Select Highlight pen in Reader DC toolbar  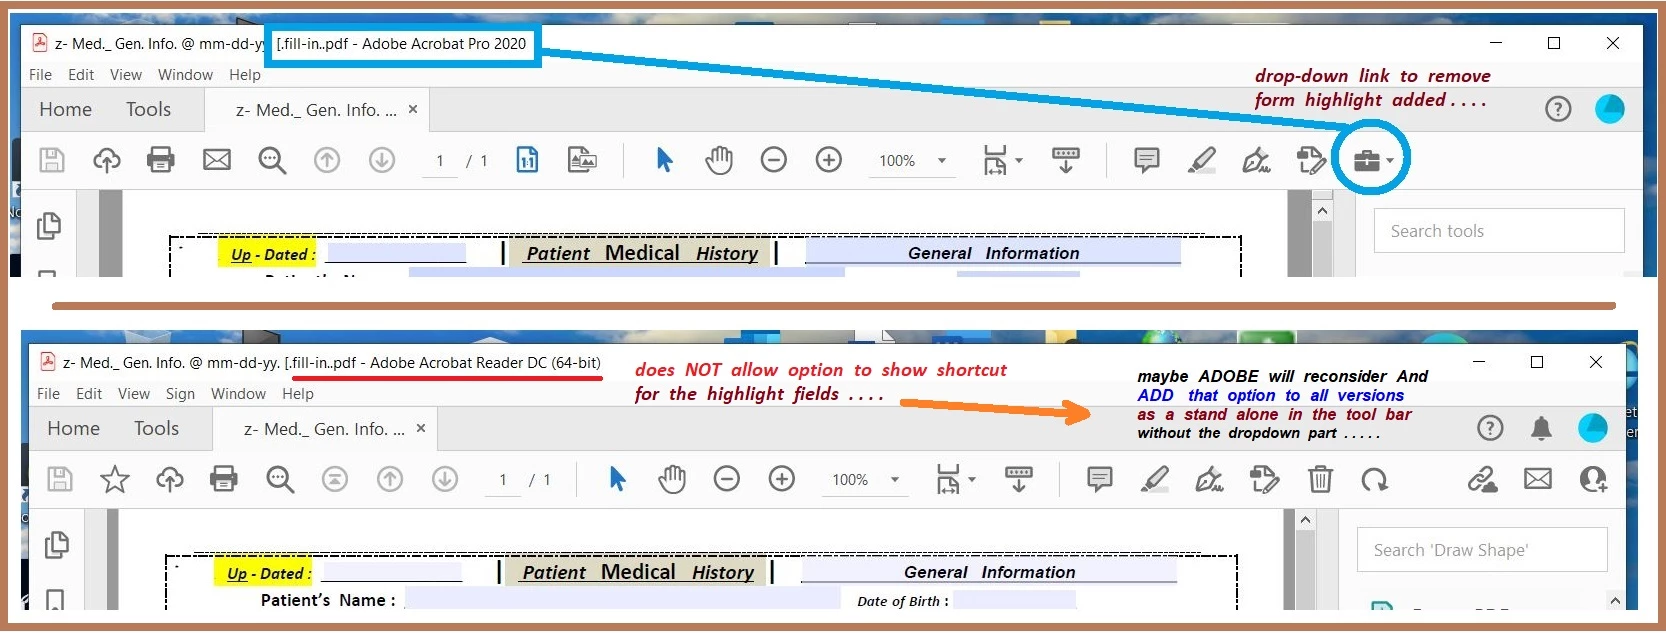1155,480
